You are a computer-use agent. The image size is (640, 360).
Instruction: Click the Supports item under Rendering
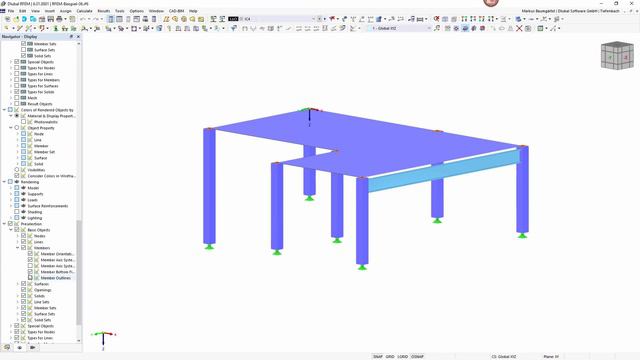(35, 194)
